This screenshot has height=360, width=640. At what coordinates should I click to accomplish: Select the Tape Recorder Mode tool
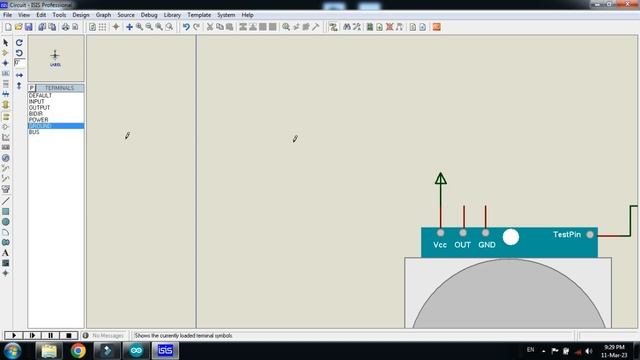5,147
